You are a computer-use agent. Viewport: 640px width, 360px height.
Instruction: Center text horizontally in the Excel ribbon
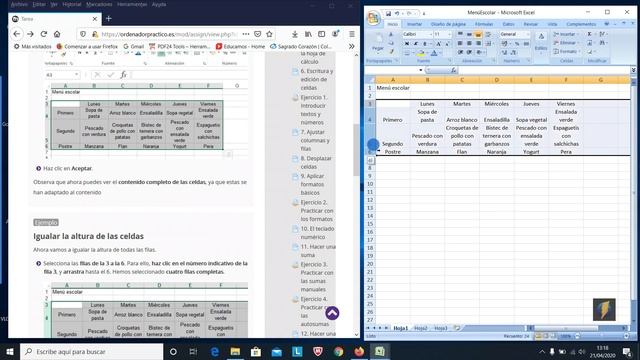pyautogui.click(x=469, y=43)
